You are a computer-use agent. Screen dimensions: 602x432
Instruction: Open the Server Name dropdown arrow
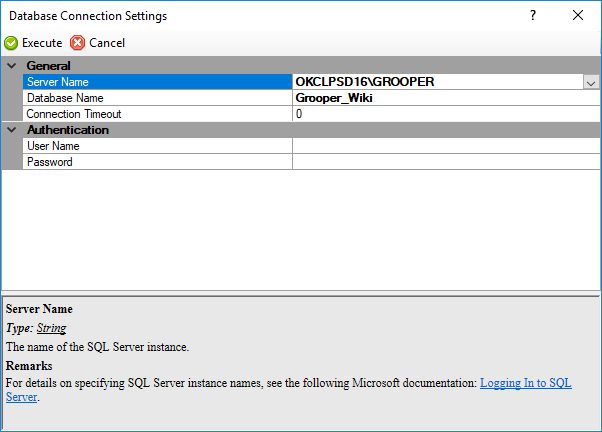[x=591, y=82]
